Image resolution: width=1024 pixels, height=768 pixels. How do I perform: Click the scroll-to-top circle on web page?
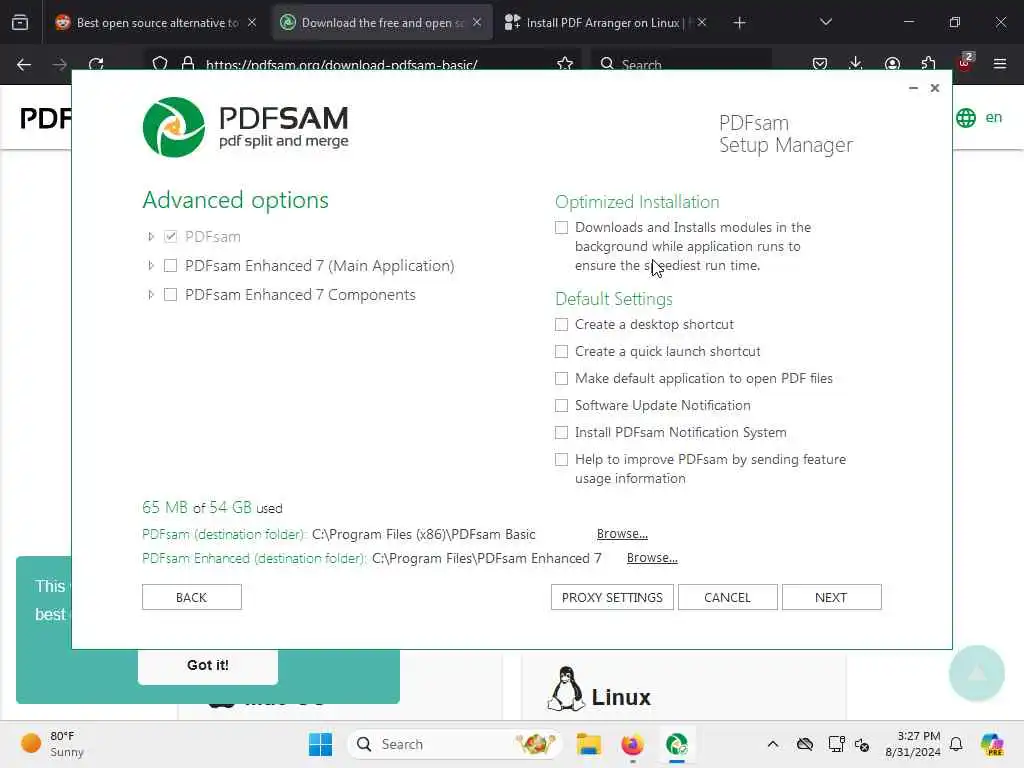(976, 673)
